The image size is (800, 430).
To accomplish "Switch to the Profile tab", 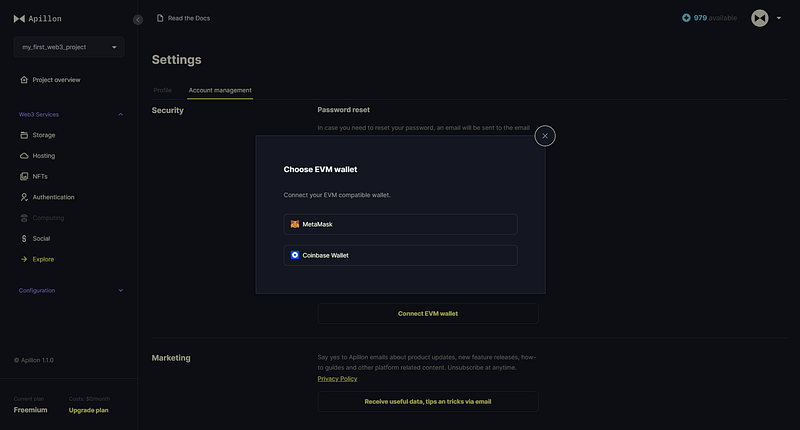I will point(163,90).
